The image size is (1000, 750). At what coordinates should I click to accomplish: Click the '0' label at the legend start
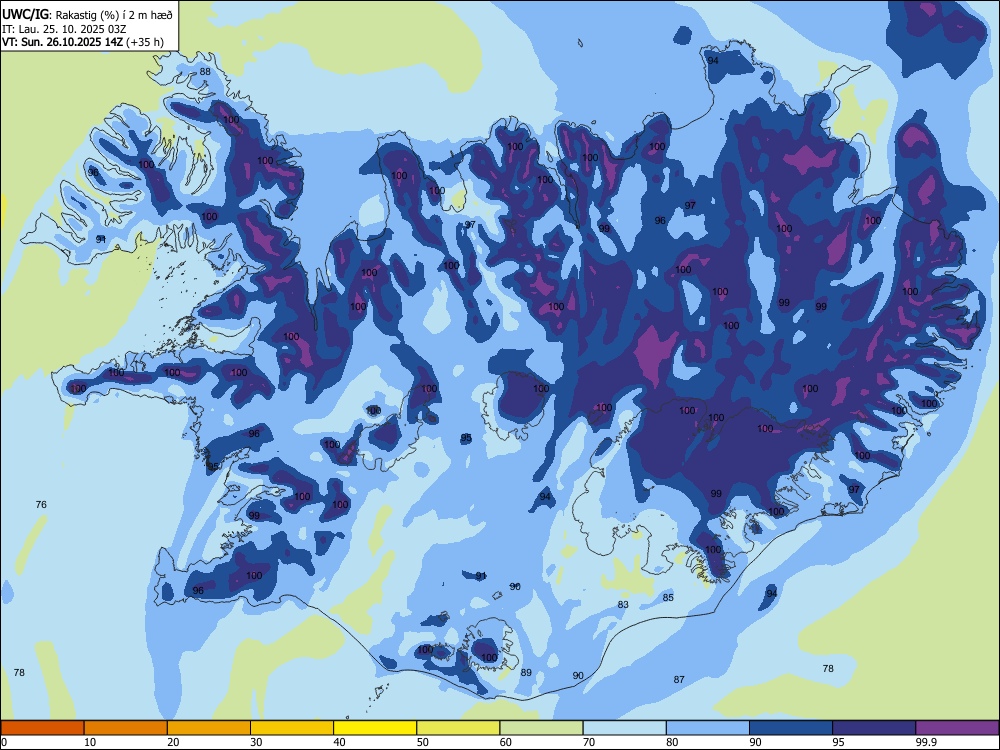4,742
